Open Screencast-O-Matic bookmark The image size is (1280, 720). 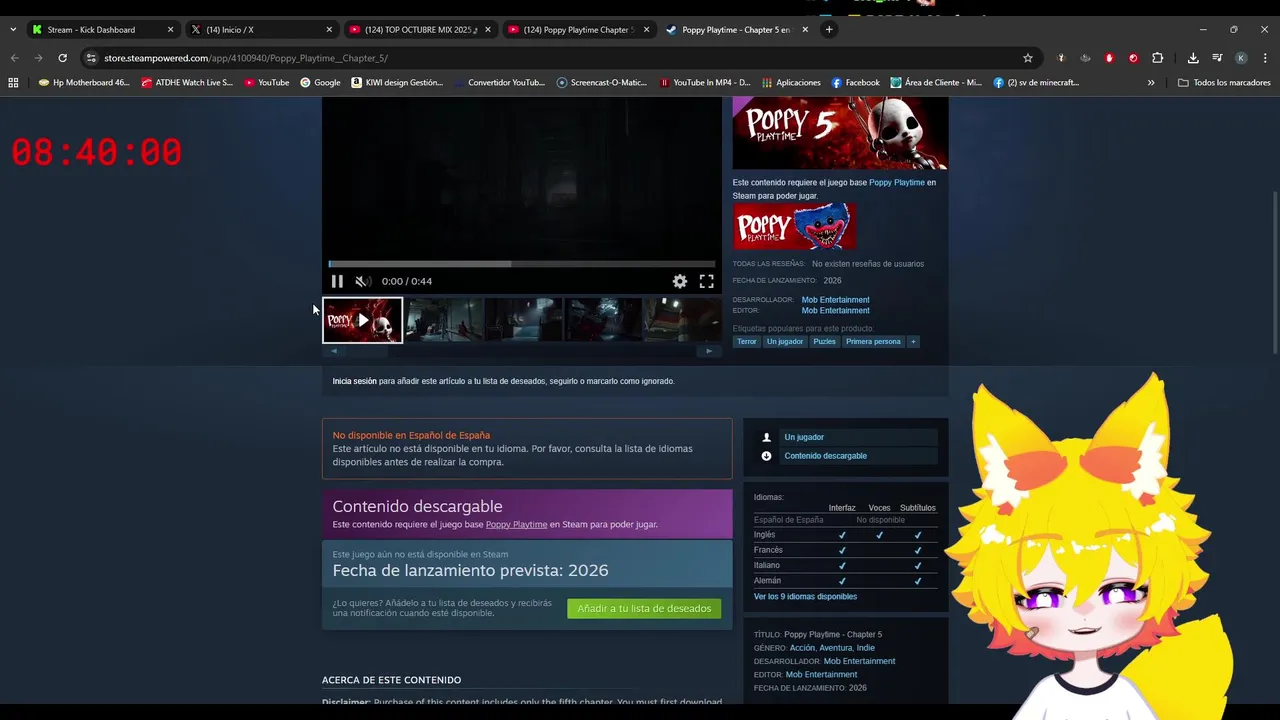coord(602,83)
